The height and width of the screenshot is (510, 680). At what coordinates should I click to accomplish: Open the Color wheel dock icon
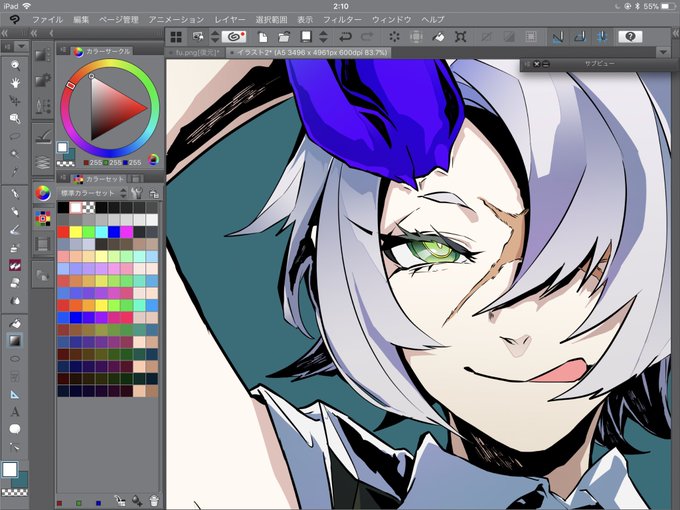[x=42, y=193]
